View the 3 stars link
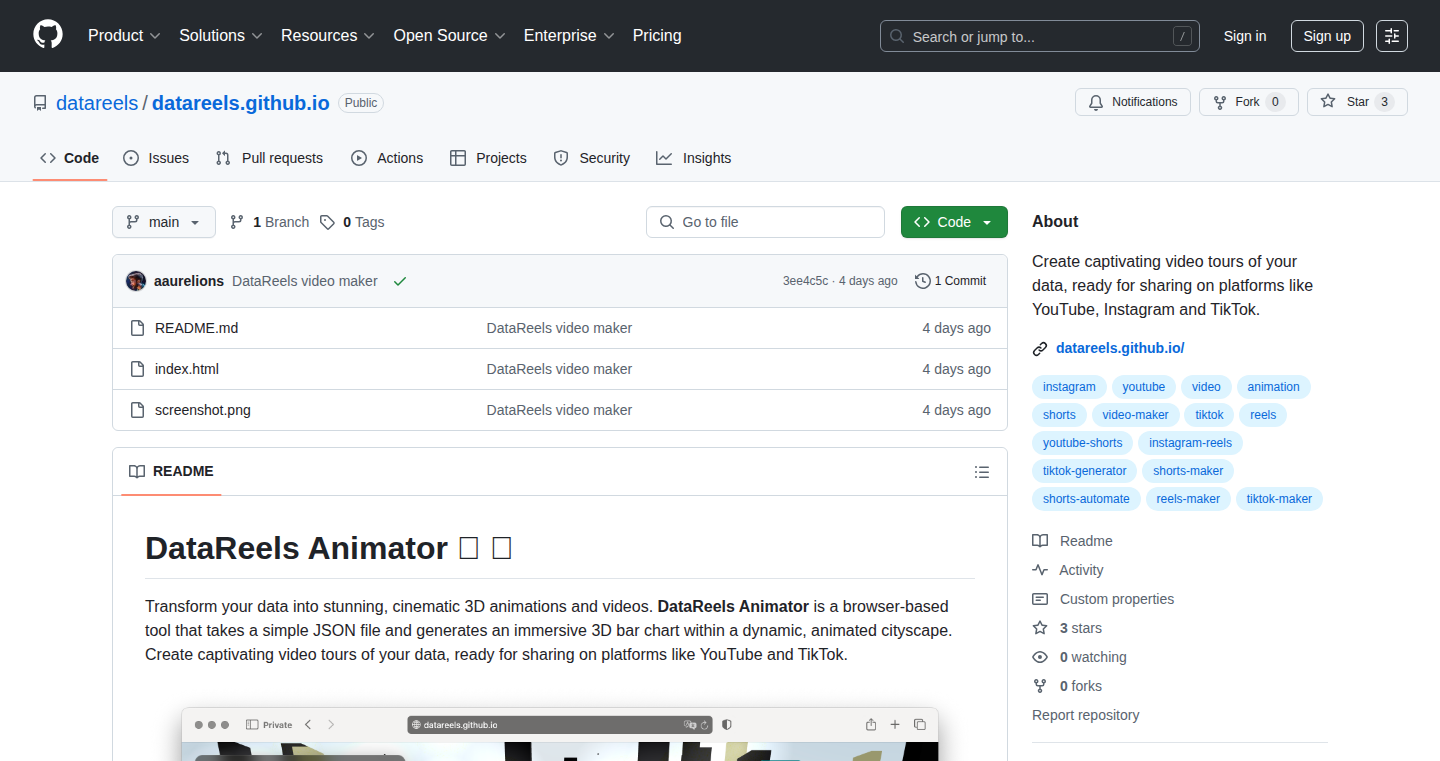 [x=1067, y=628]
